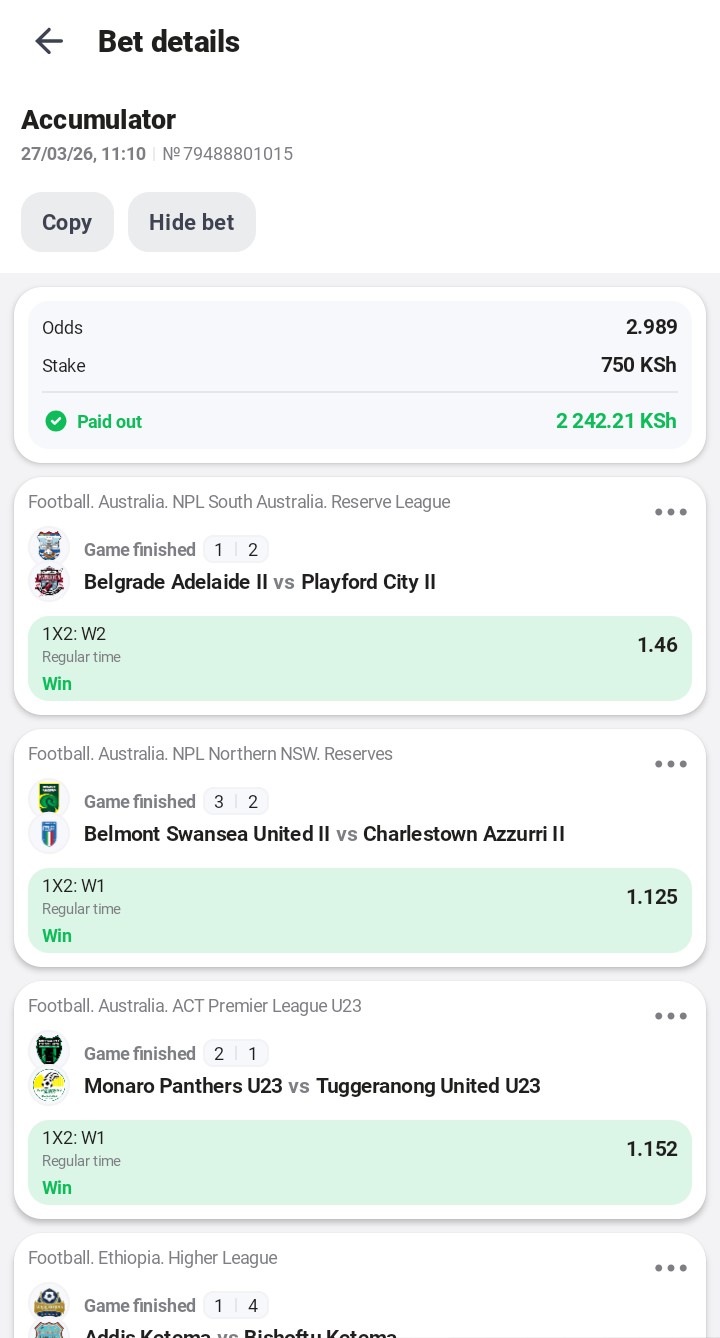This screenshot has width=720, height=1338.
Task: Select the 1X2: W2 bet selection
Action: [x=360, y=658]
